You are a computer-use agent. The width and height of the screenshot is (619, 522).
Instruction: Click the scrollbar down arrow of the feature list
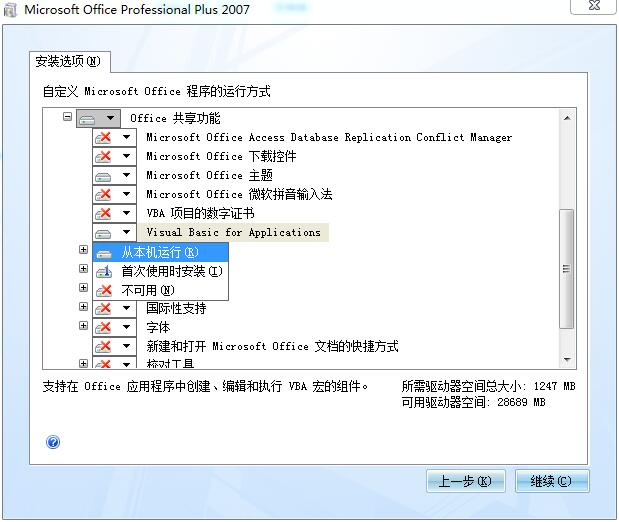pos(567,359)
